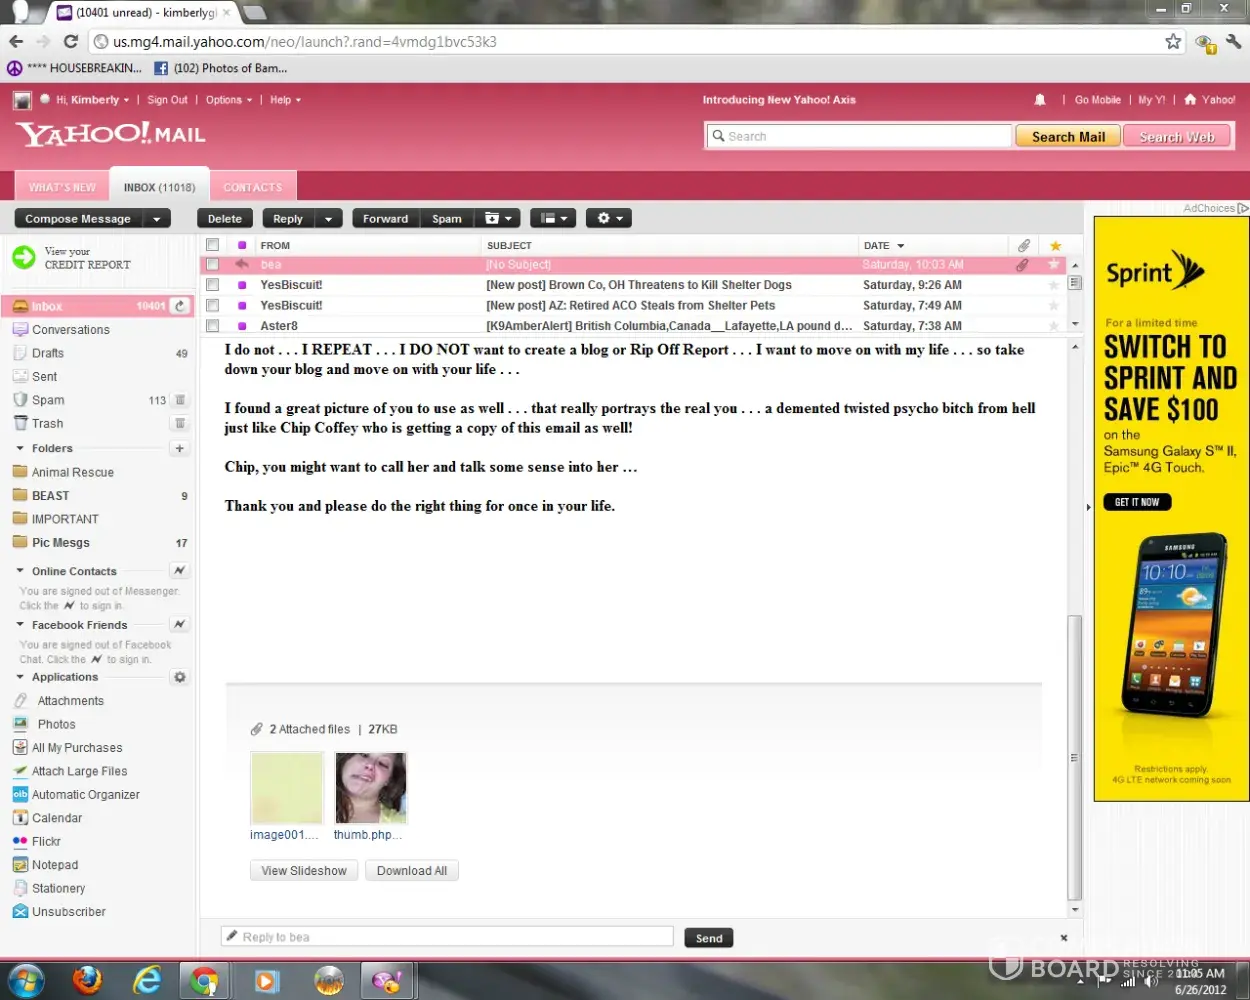Go back in the browser
This screenshot has height=1000, width=1250.
click(16, 41)
